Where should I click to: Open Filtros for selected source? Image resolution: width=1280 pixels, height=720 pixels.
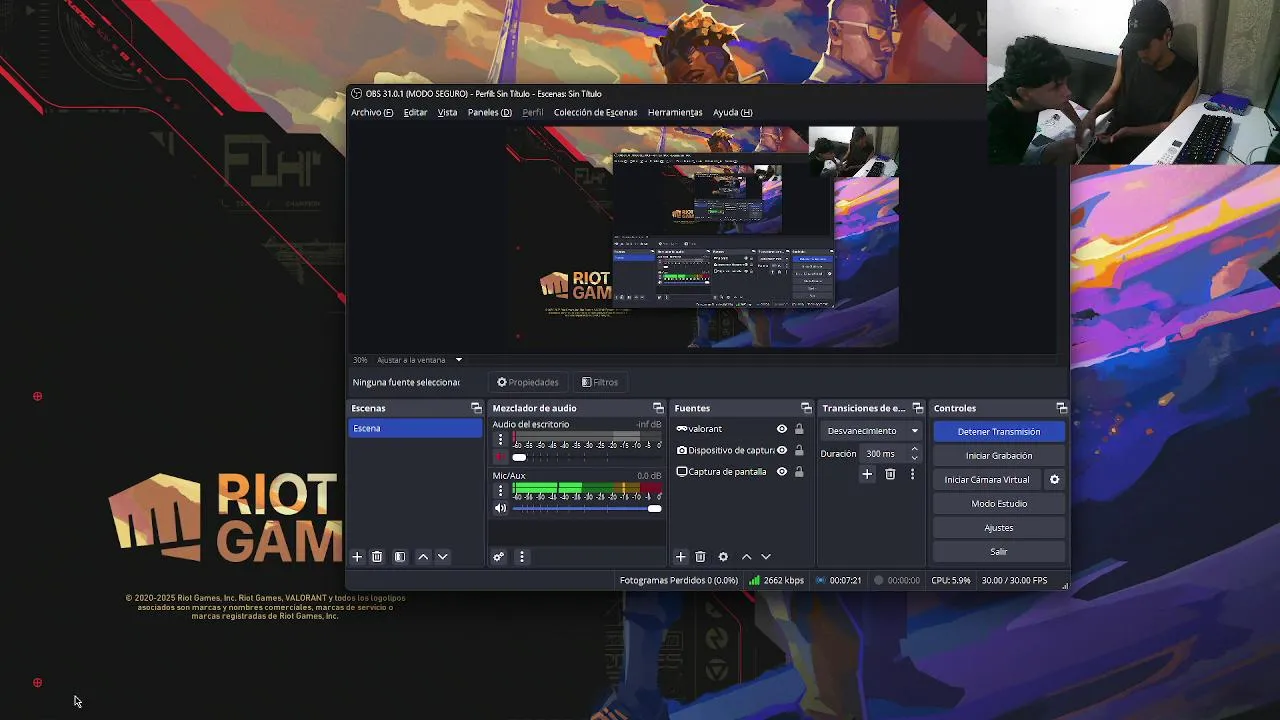pos(599,382)
